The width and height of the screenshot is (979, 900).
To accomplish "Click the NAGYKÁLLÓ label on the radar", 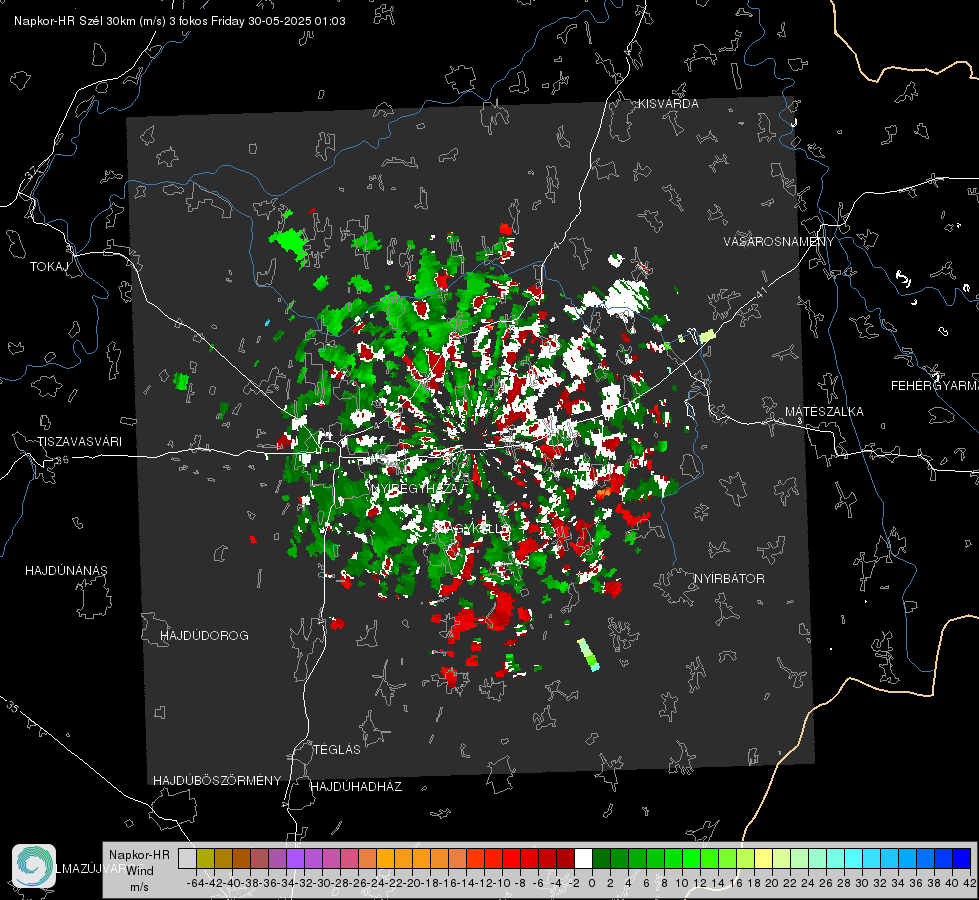I will [x=473, y=529].
